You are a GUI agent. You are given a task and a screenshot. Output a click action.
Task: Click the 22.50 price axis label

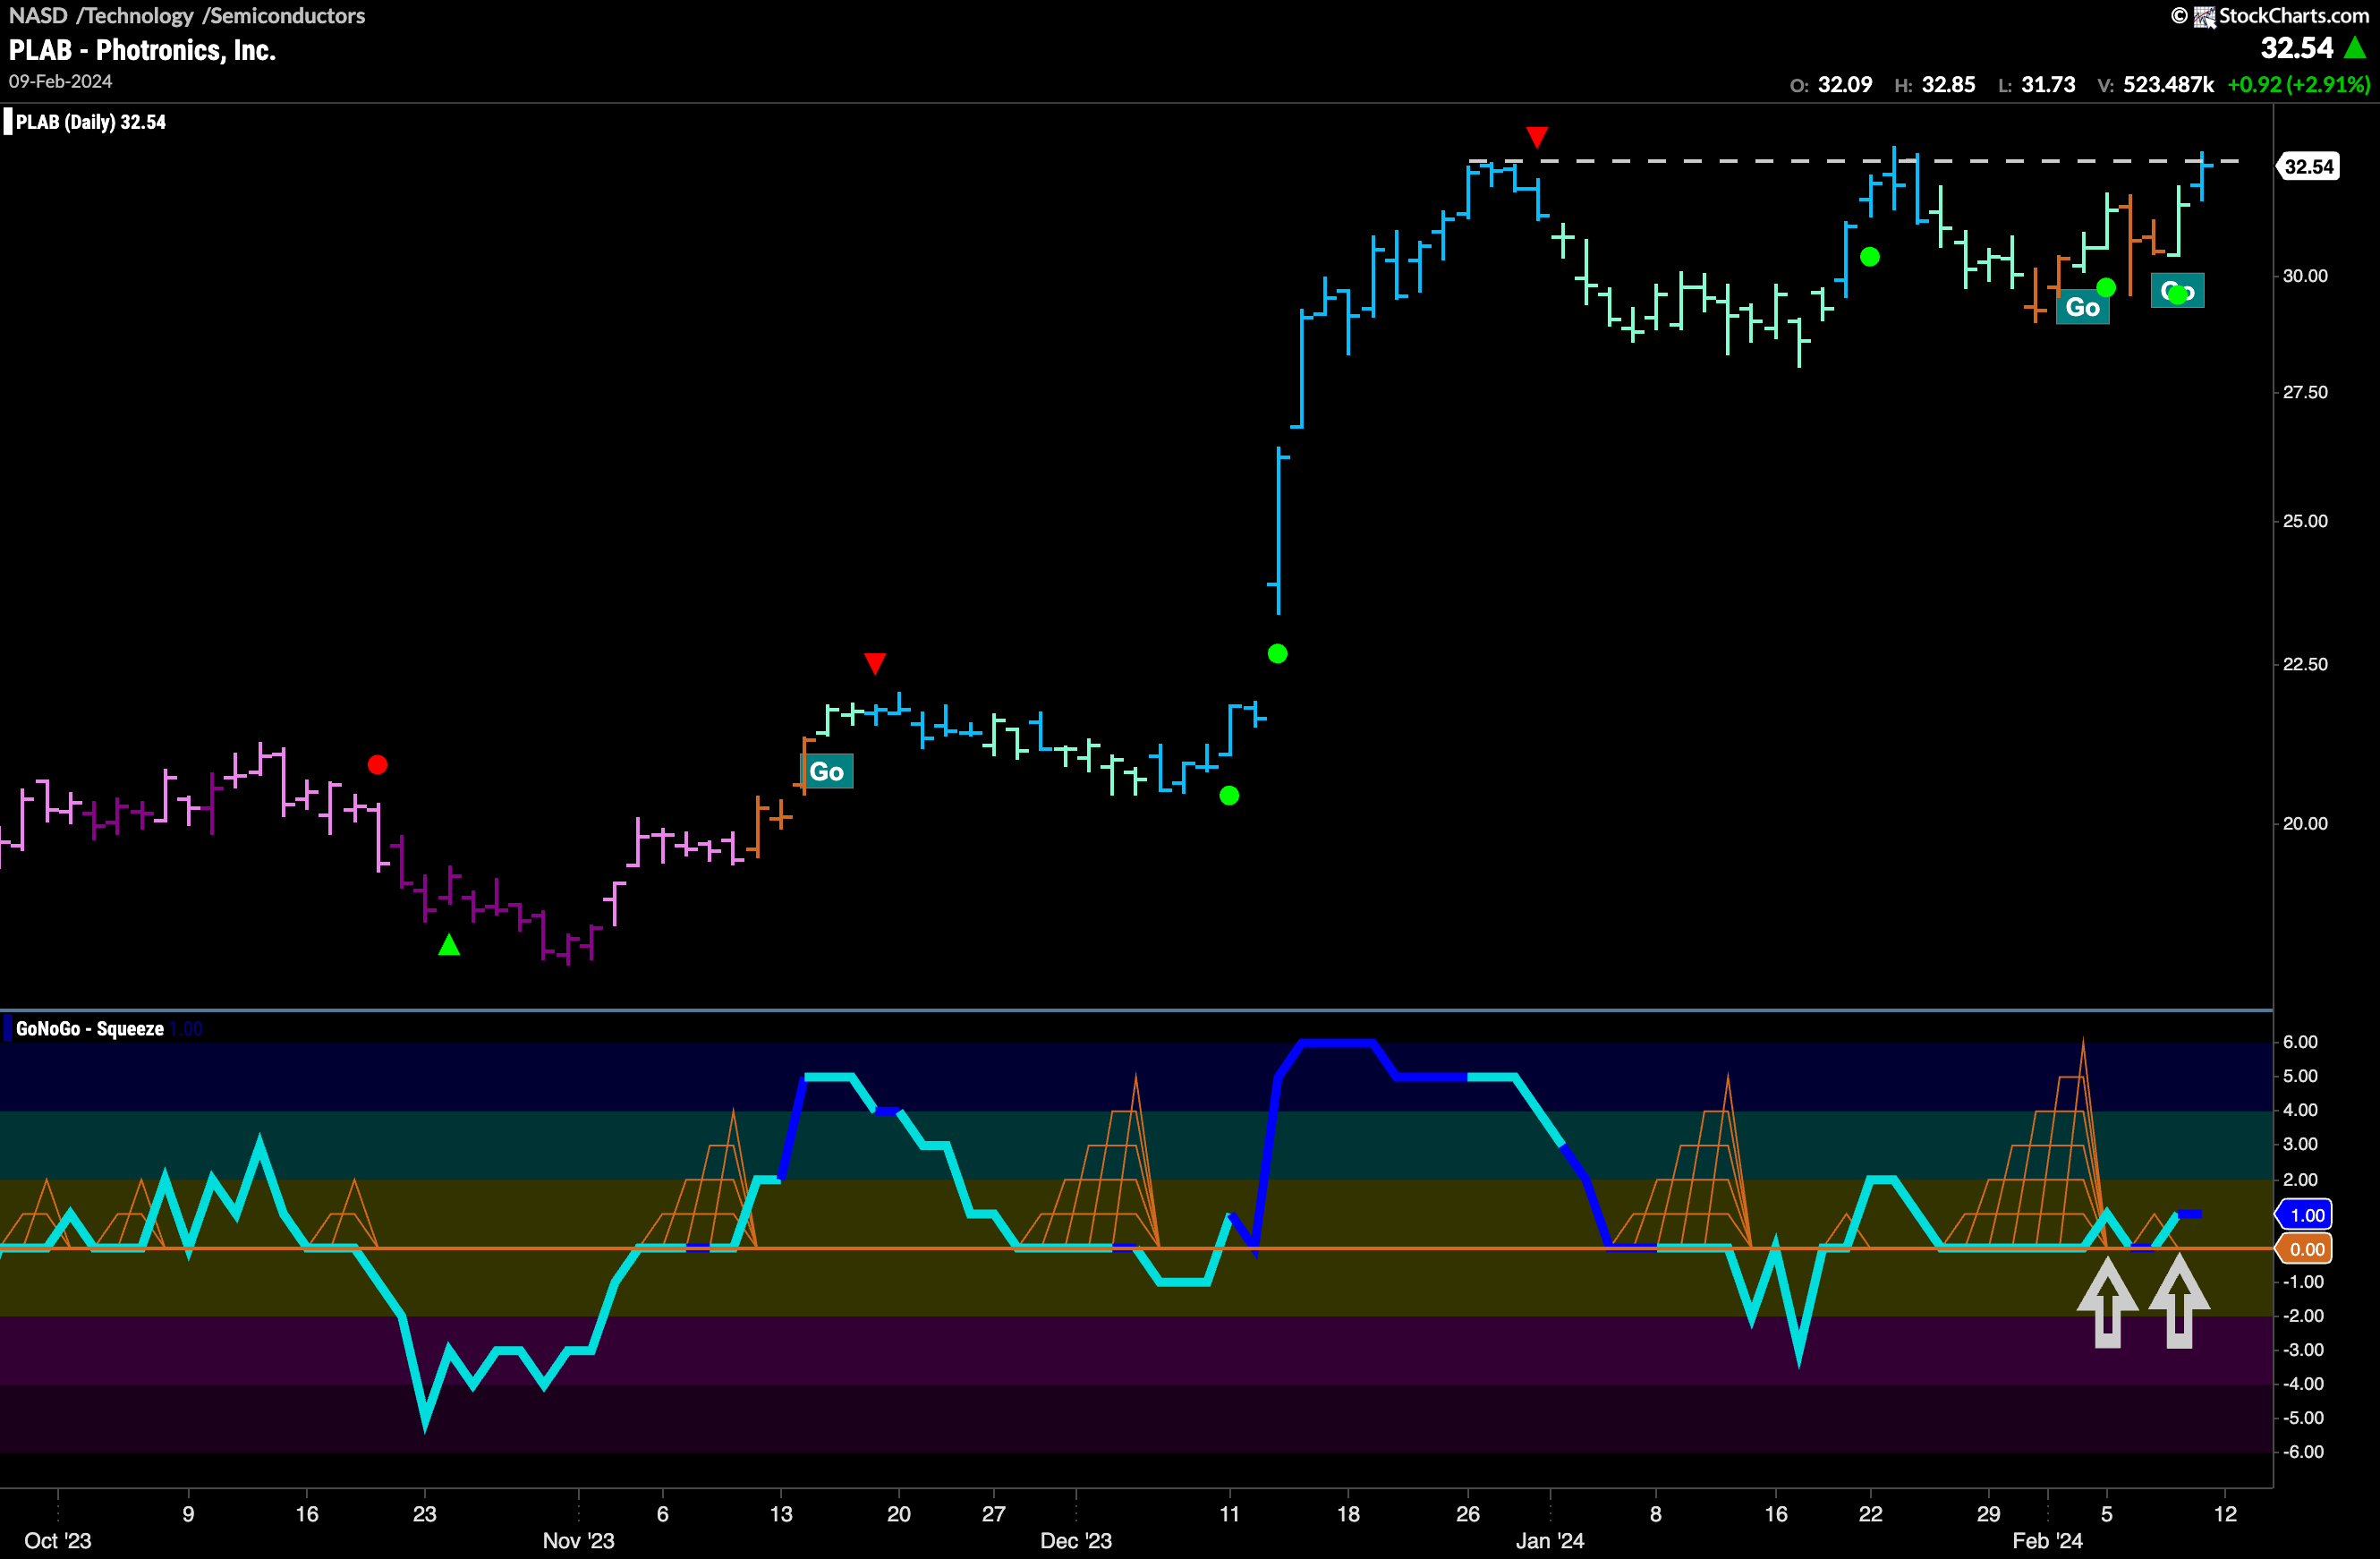click(x=2305, y=665)
